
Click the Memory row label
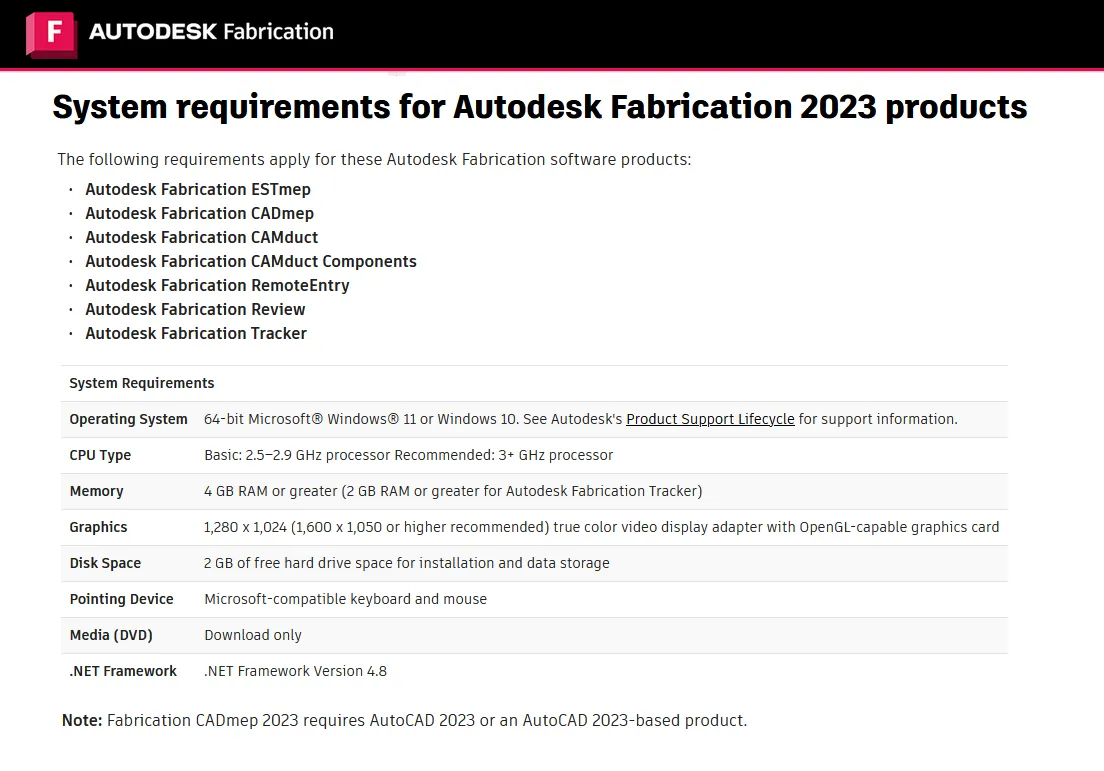(x=96, y=491)
